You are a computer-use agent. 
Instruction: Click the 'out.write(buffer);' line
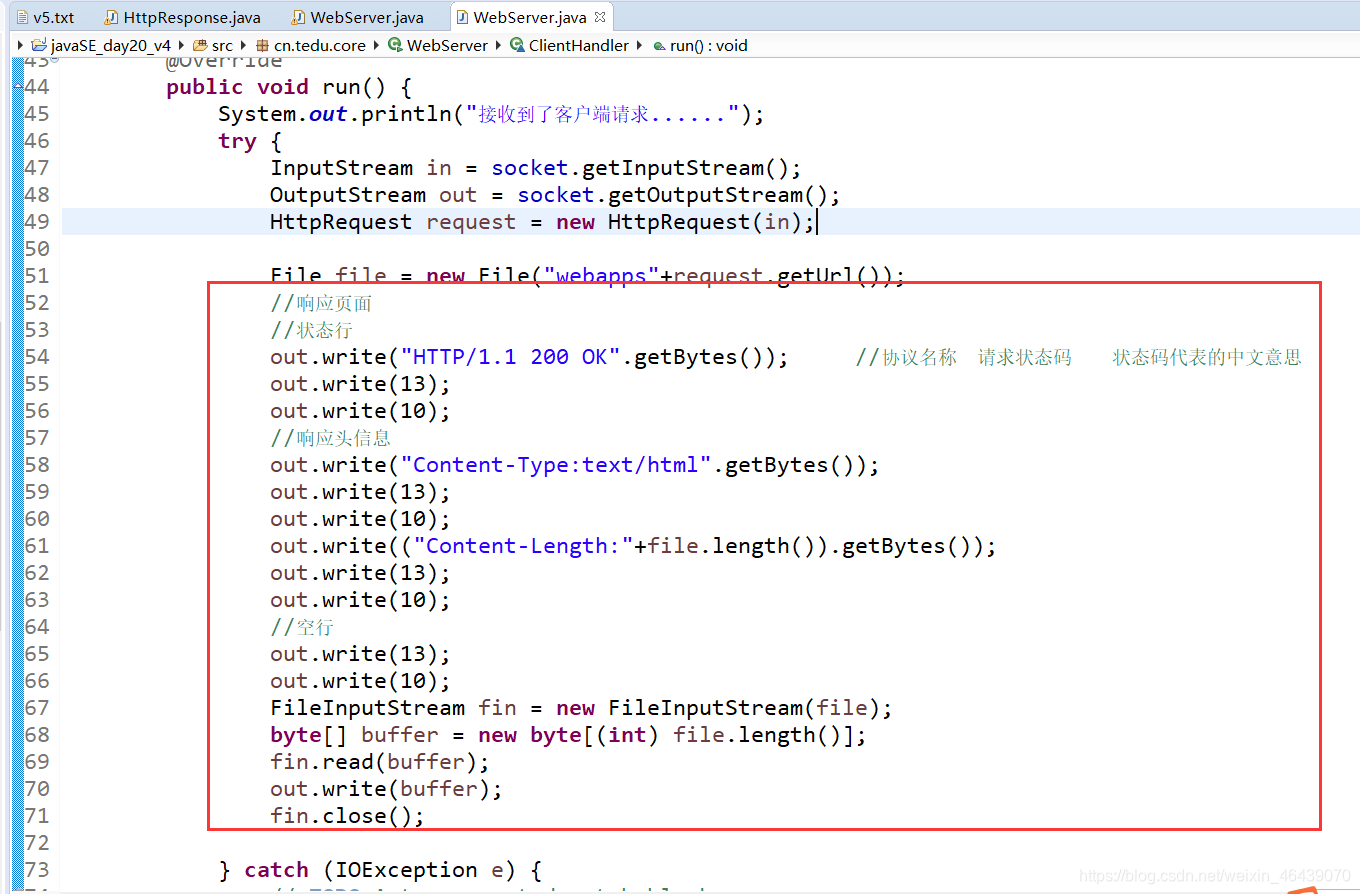pyautogui.click(x=386, y=789)
